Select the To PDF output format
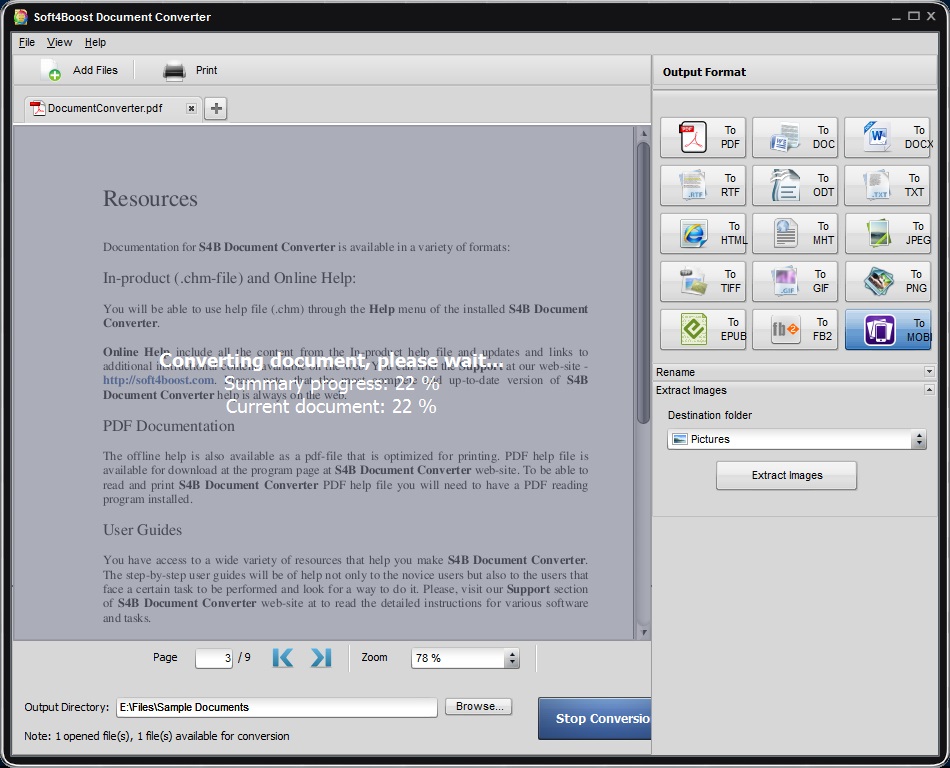Screen dimensions: 950x768 702,137
